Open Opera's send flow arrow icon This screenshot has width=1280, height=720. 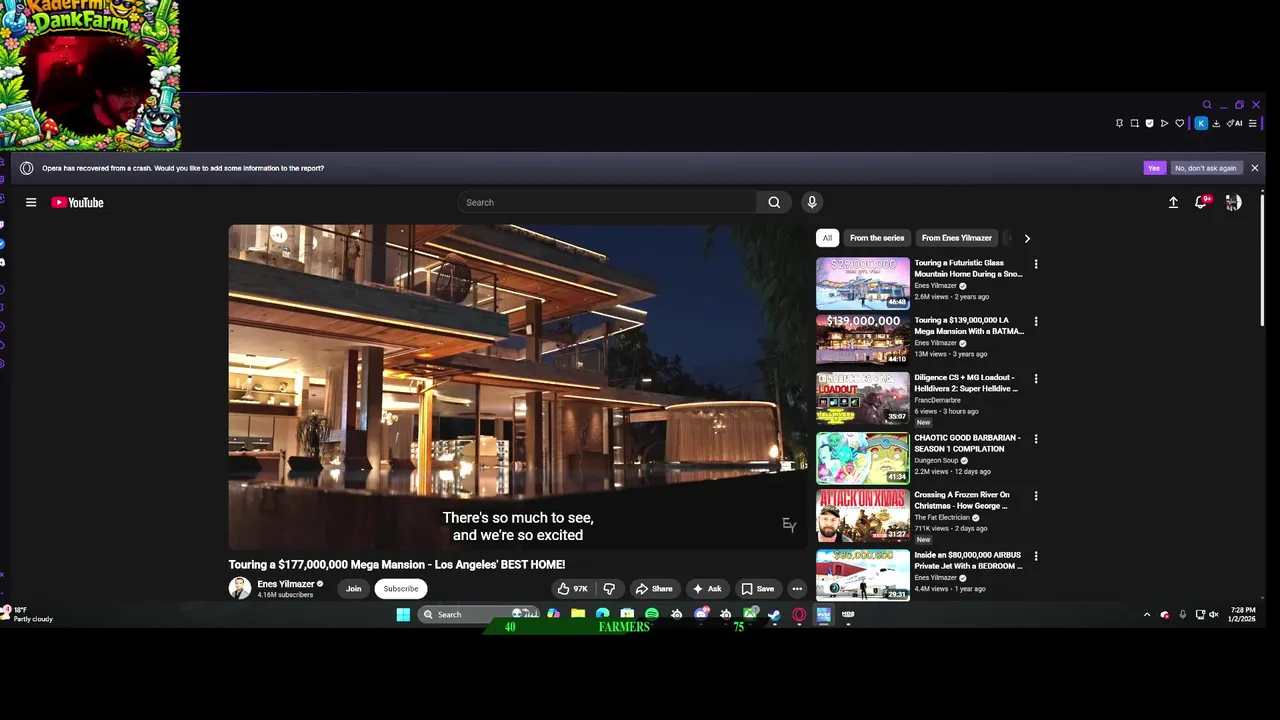tap(1164, 123)
